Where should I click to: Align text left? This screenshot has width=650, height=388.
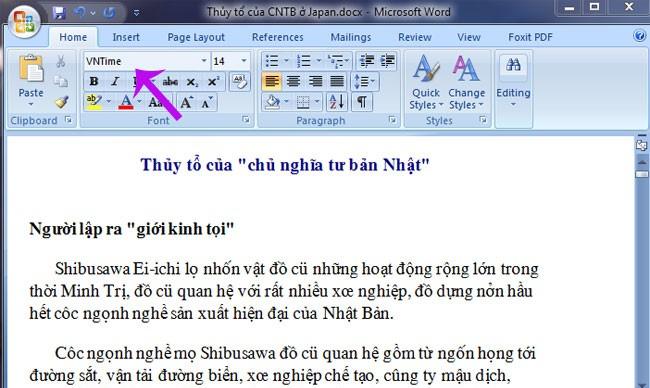pyautogui.click(x=272, y=81)
